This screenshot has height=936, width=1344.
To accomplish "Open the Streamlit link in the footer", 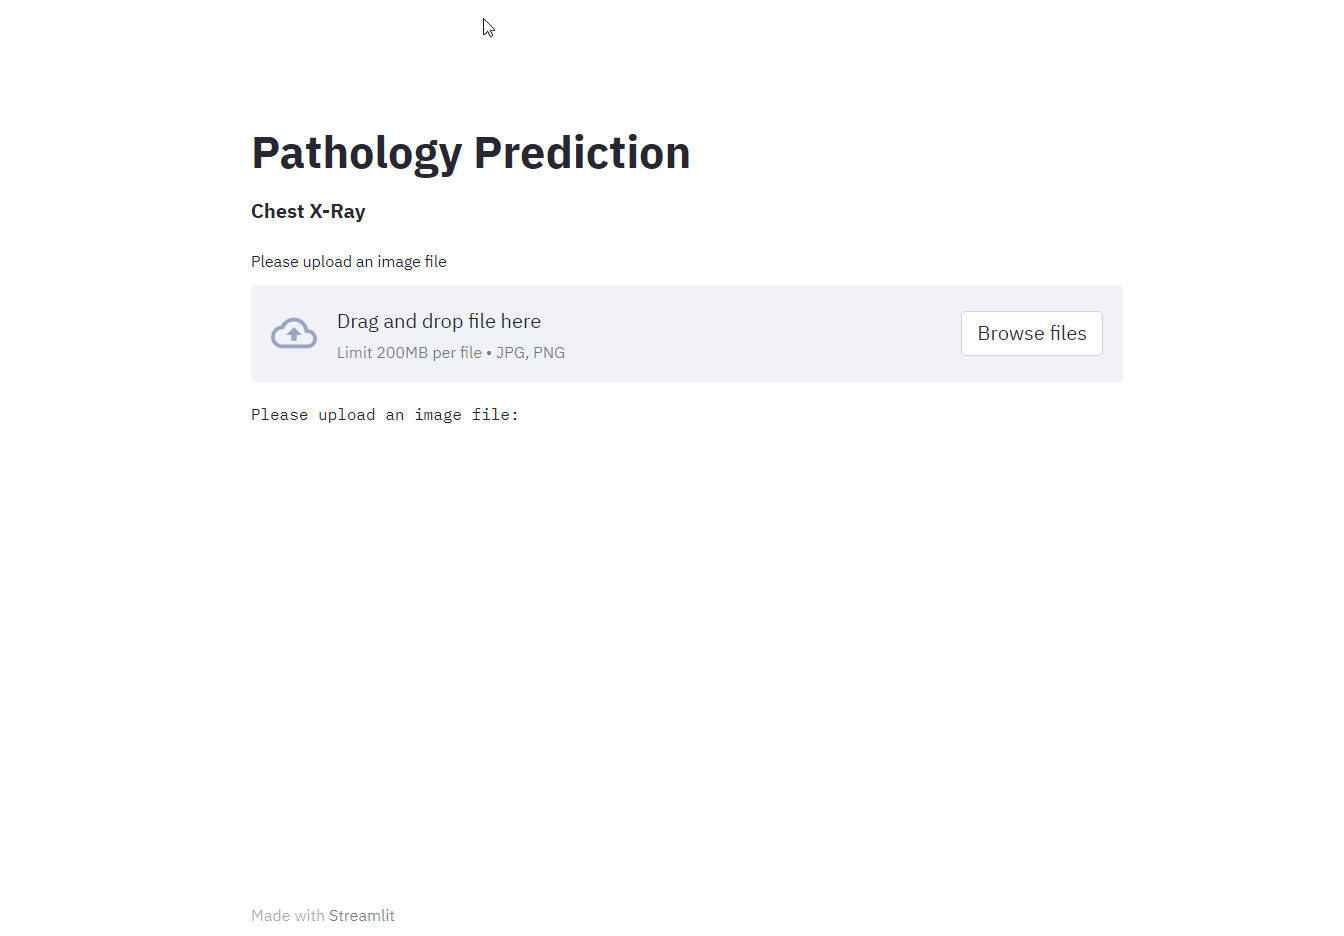I will pos(361,915).
